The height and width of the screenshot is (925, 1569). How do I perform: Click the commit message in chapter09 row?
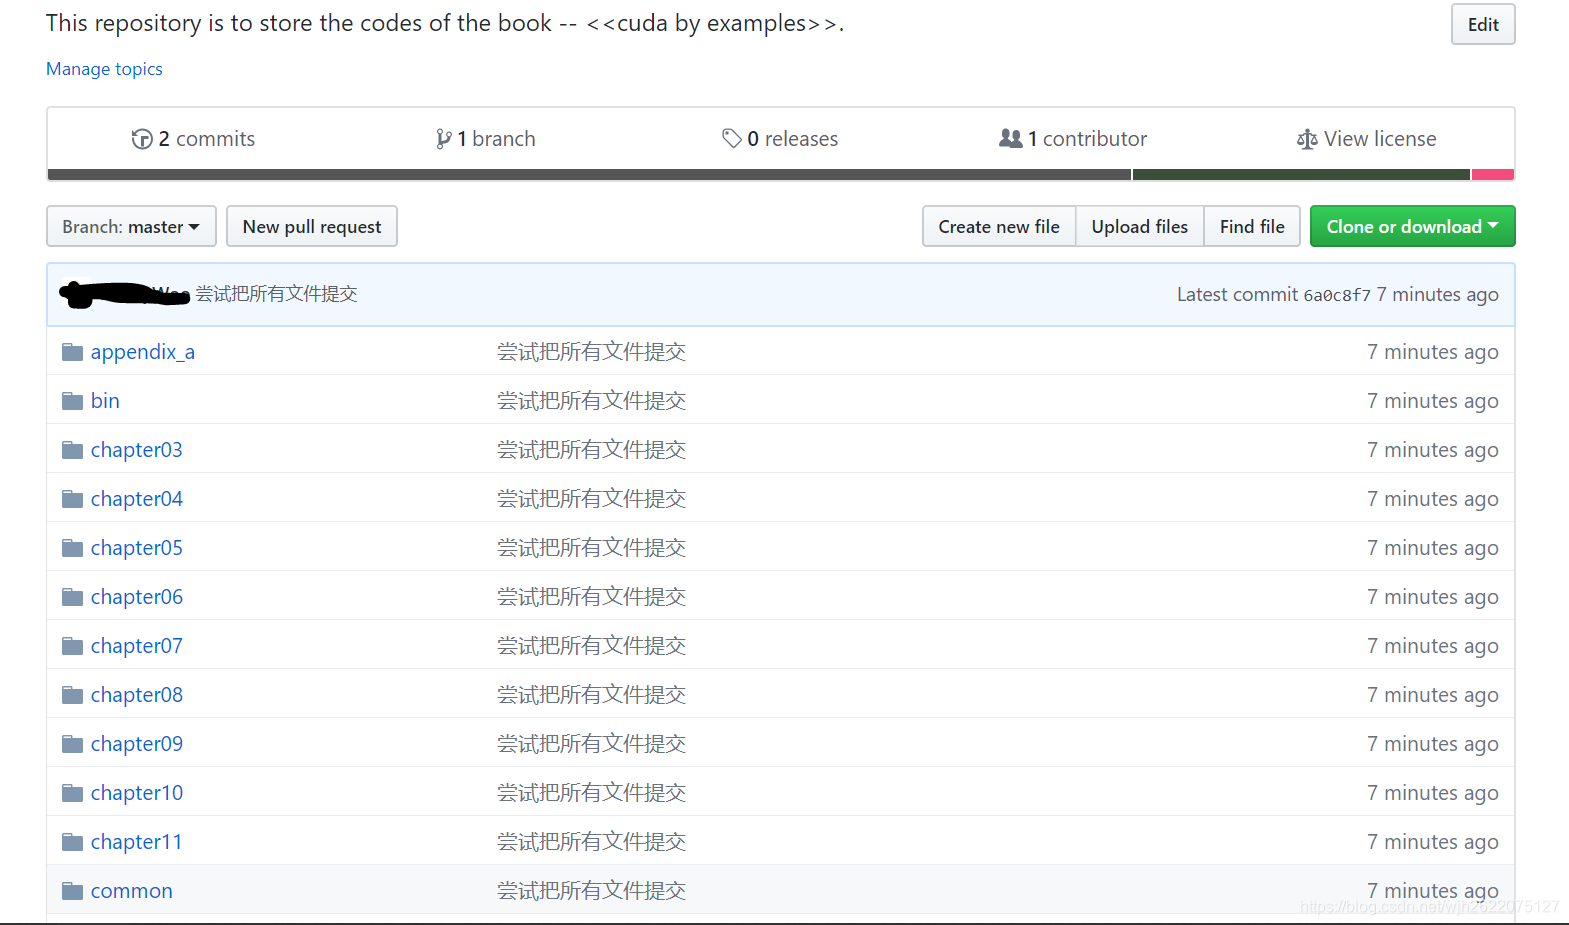click(x=591, y=744)
